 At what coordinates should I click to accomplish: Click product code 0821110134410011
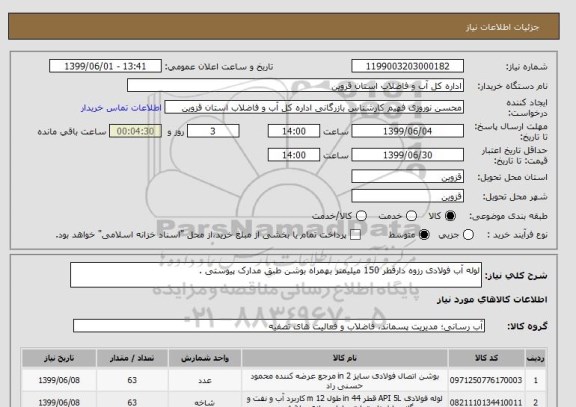point(486,403)
